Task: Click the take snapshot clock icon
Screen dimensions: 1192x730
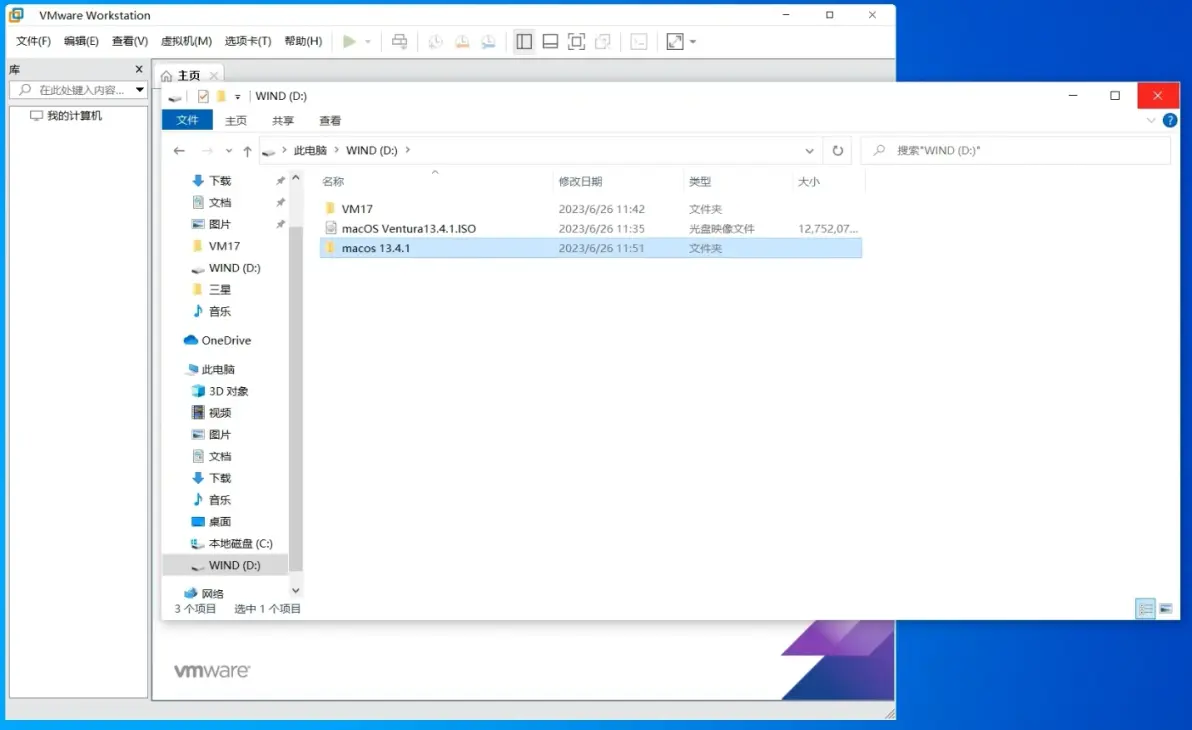Action: coord(436,42)
